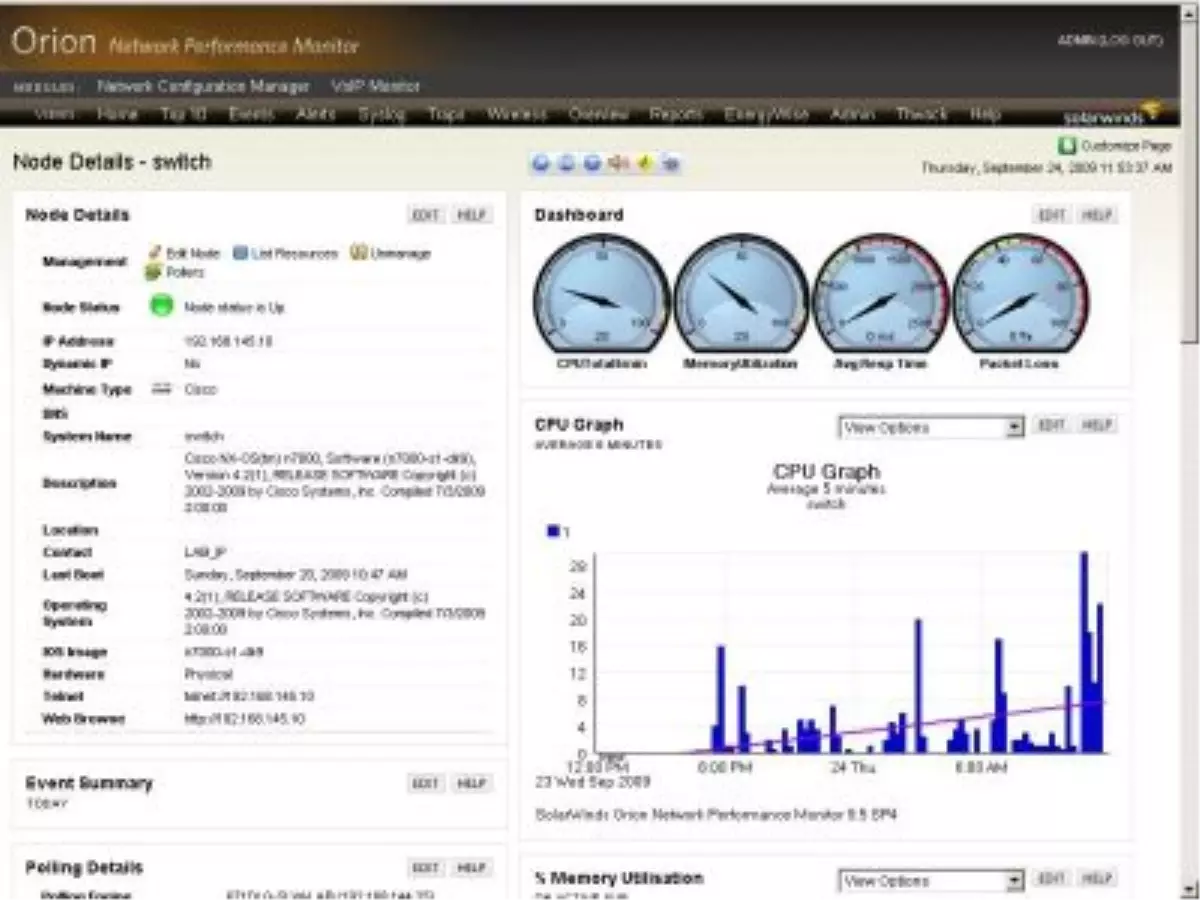Click the first blue globe export icon
Image resolution: width=1200 pixels, height=900 pixels.
(x=540, y=163)
